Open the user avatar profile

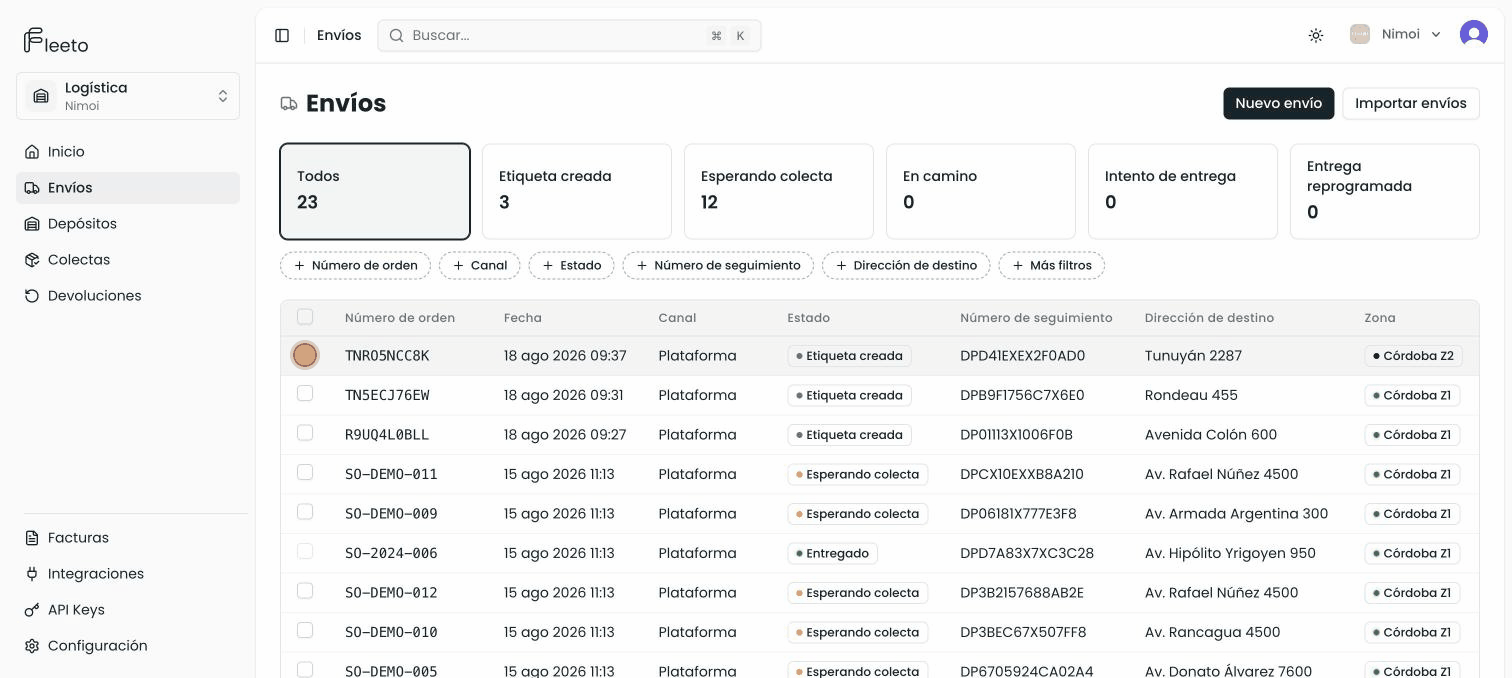point(1474,35)
